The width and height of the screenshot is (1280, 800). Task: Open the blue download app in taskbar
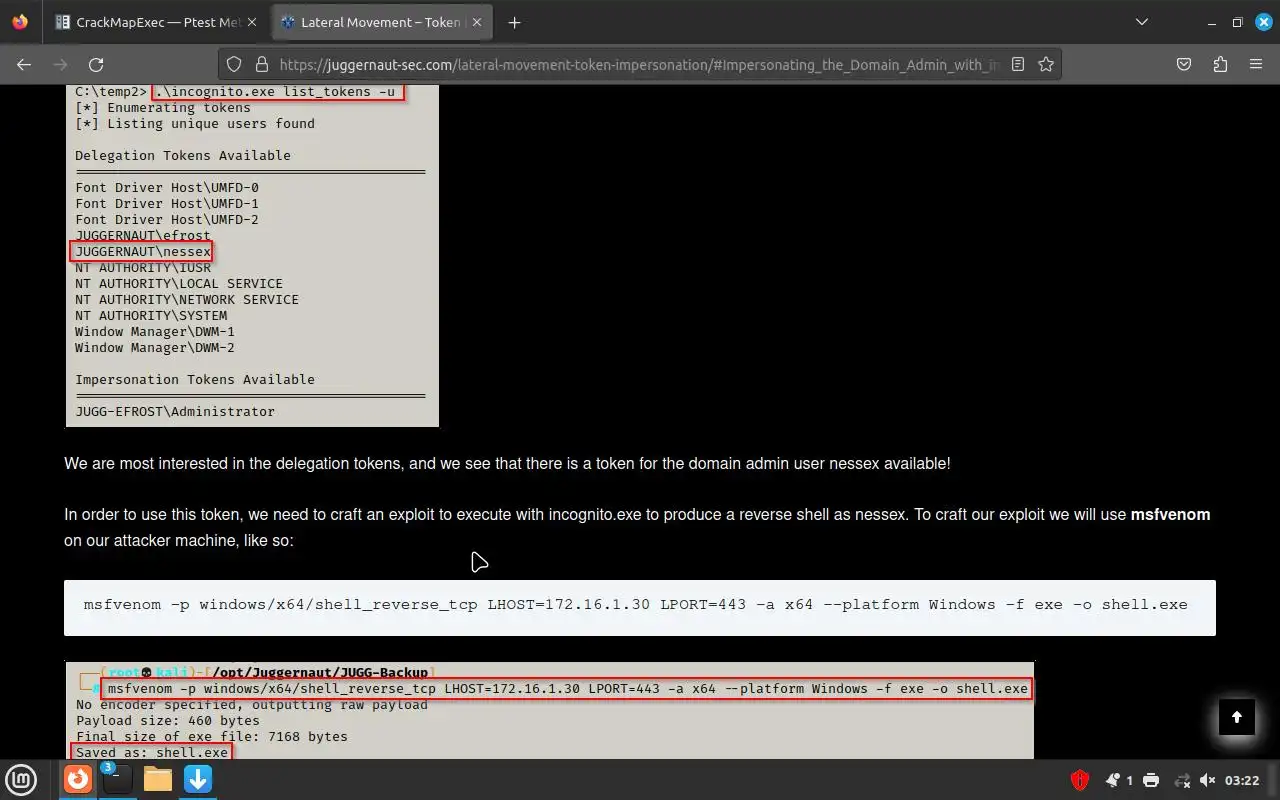pos(198,779)
